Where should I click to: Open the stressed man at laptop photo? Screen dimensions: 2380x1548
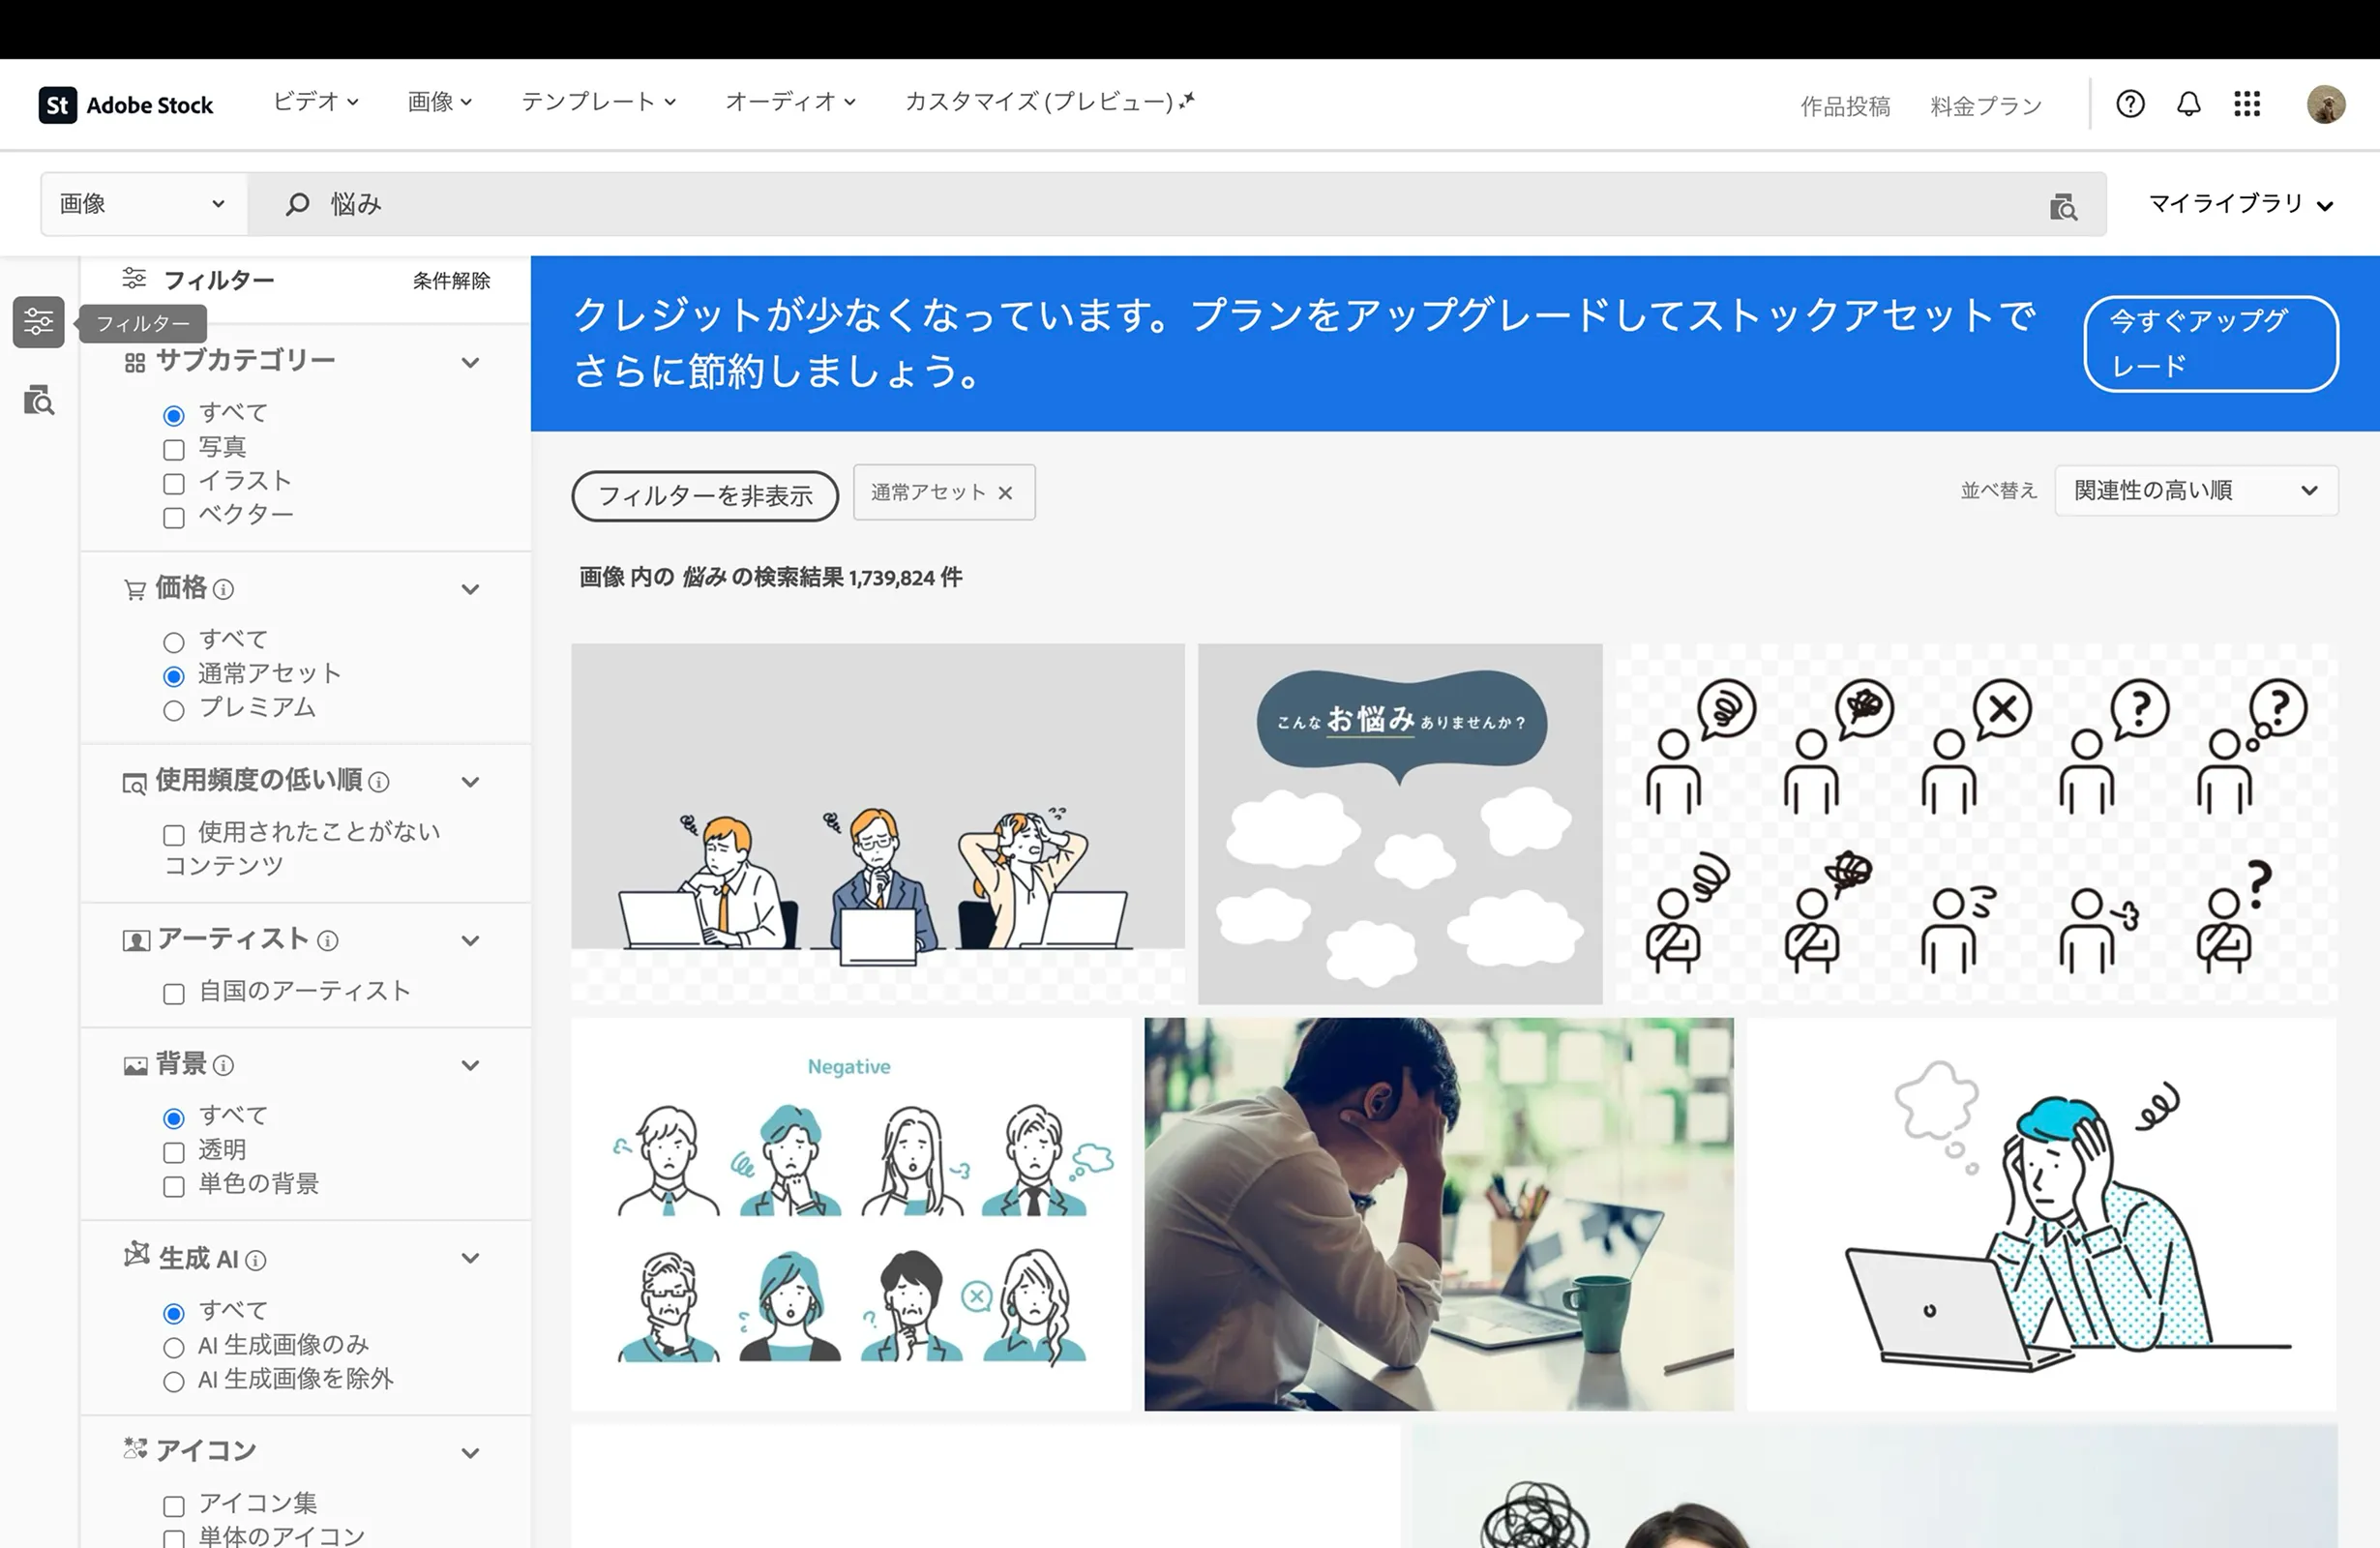1438,1214
